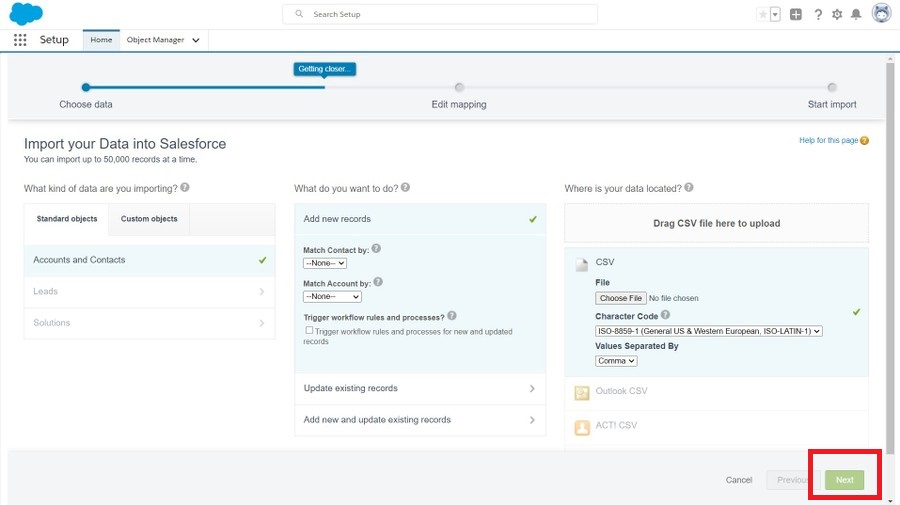The width and height of the screenshot is (900, 505).
Task: Open the Match Contact by dropdown
Action: pos(325,263)
